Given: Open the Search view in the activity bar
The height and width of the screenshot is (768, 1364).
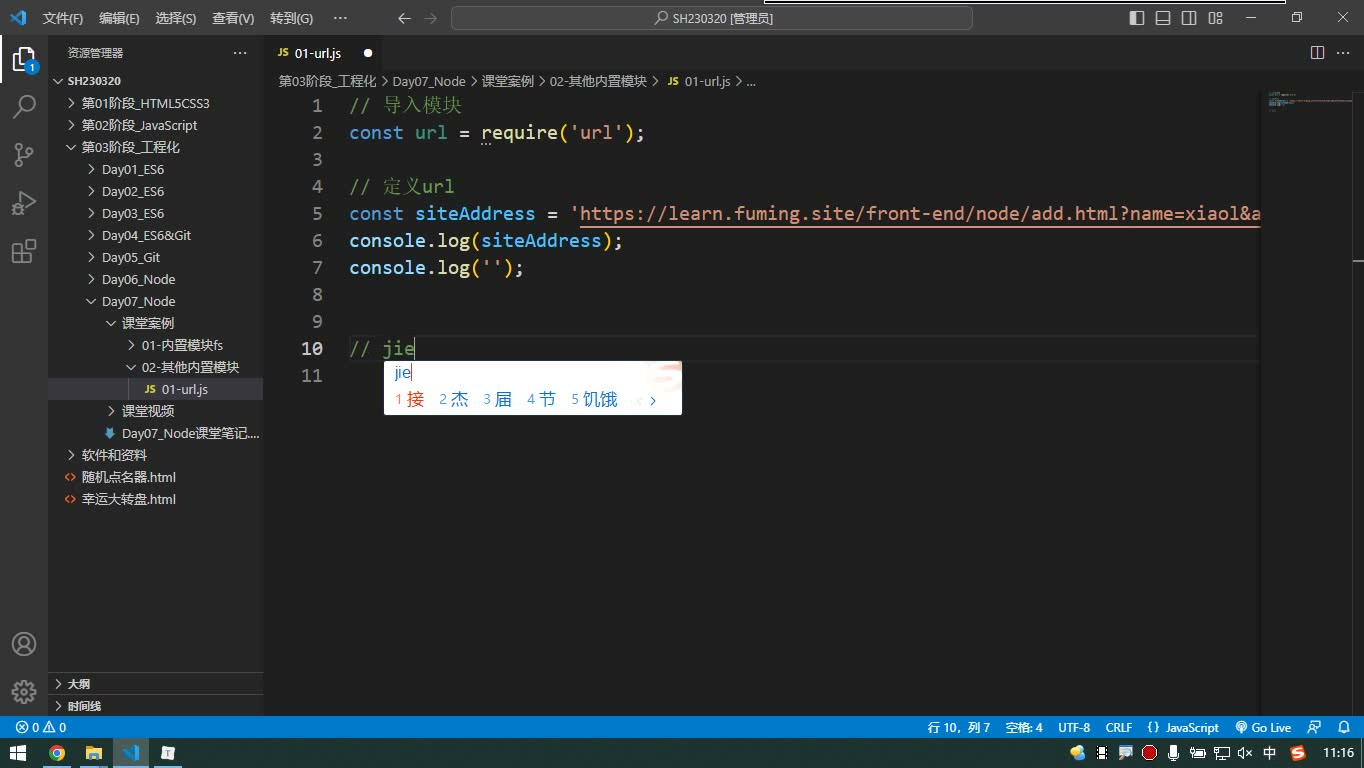Looking at the screenshot, I should 24,106.
